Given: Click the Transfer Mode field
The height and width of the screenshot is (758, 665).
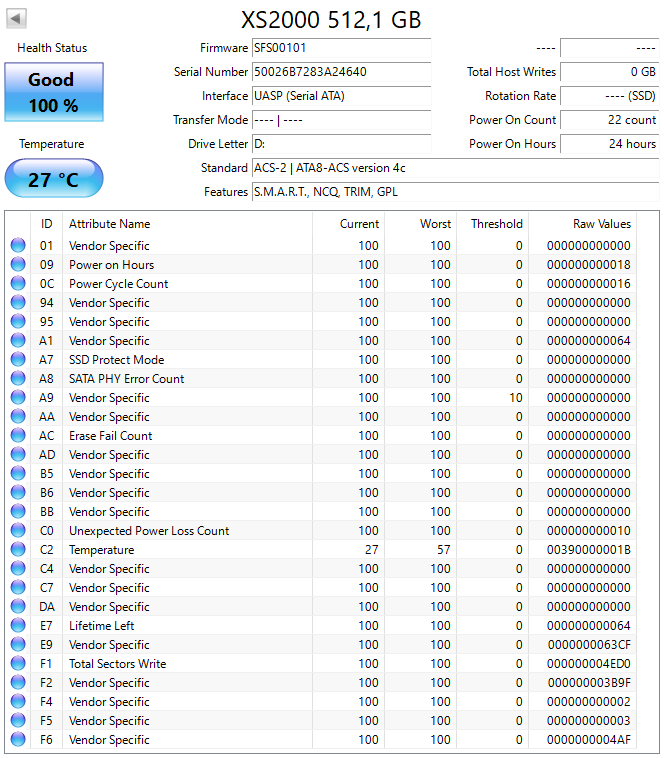Looking at the screenshot, I should click(341, 120).
